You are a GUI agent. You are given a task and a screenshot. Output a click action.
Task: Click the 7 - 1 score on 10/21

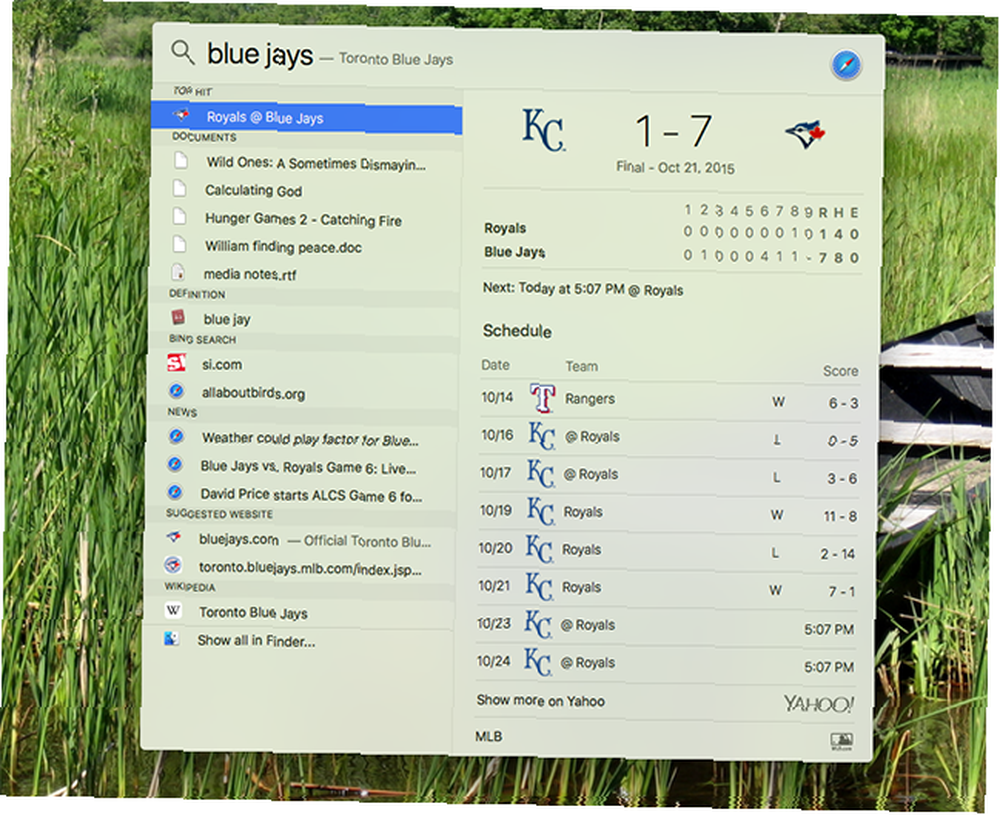(x=841, y=591)
